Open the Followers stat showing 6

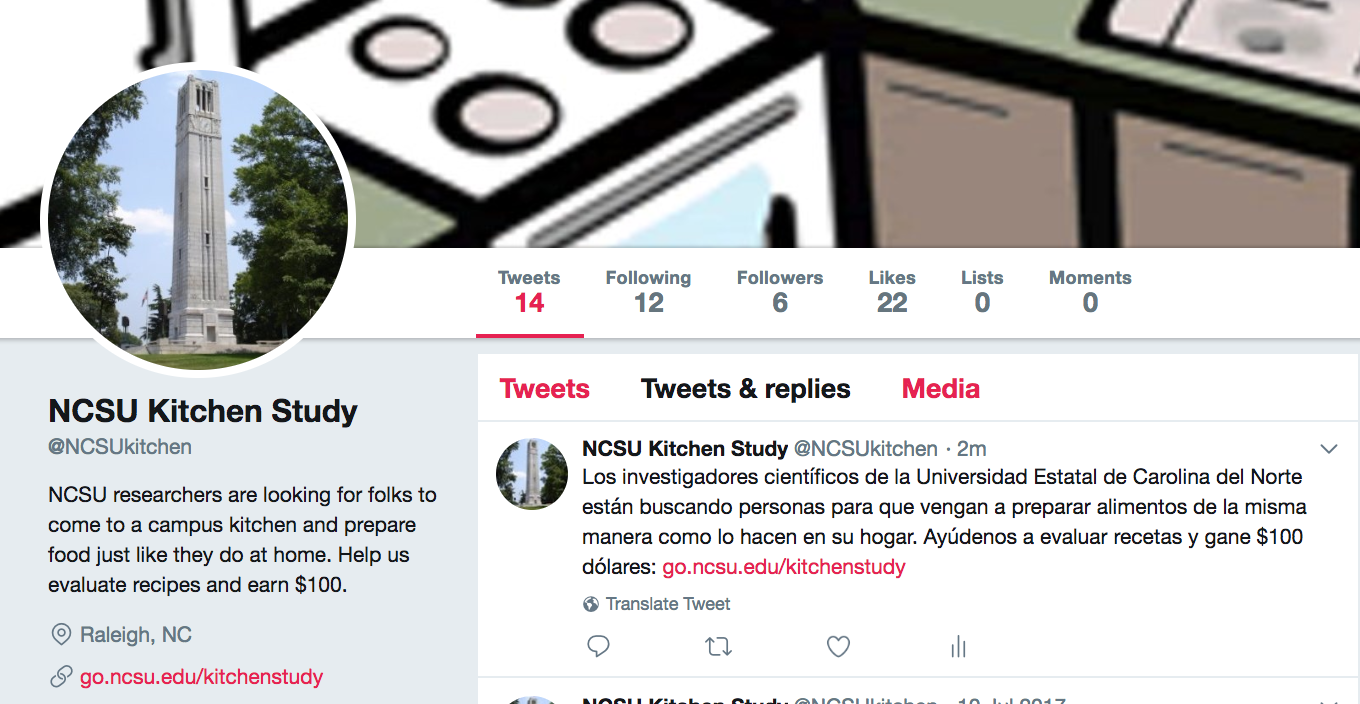pyautogui.click(x=780, y=292)
